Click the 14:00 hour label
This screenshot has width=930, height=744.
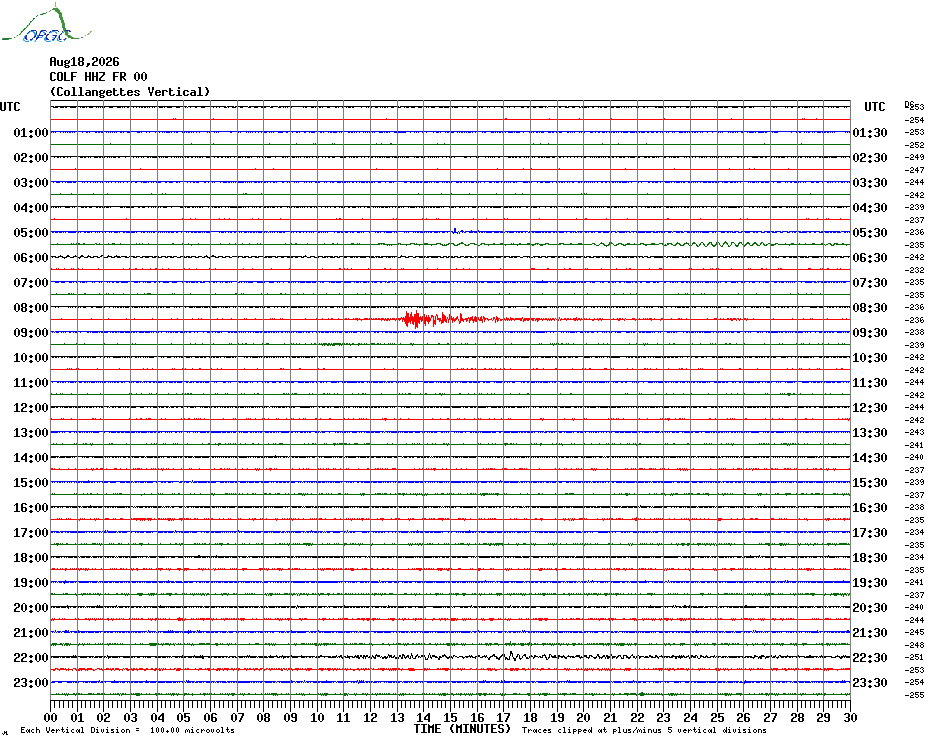(x=31, y=457)
